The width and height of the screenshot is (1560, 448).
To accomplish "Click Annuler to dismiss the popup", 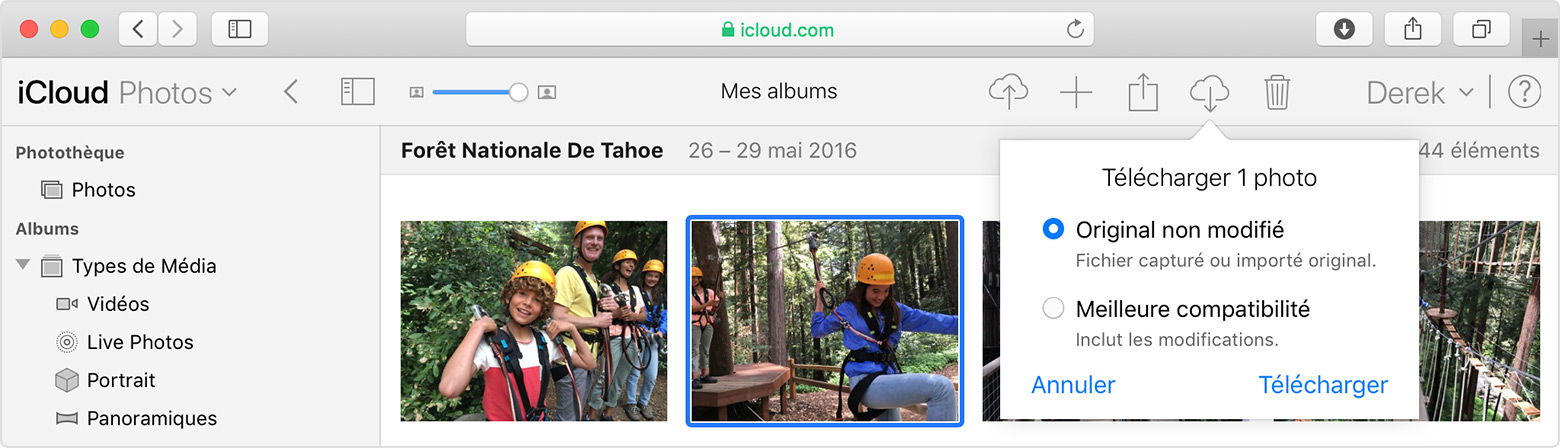I will tap(1073, 385).
